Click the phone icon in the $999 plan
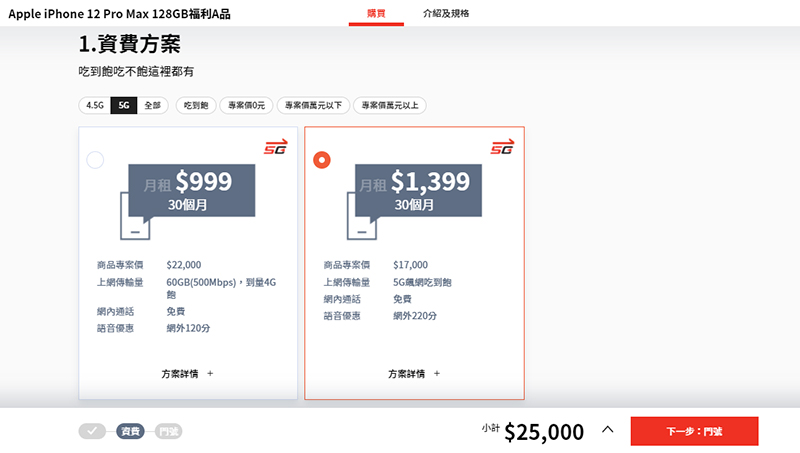The image size is (800, 453). point(135,218)
